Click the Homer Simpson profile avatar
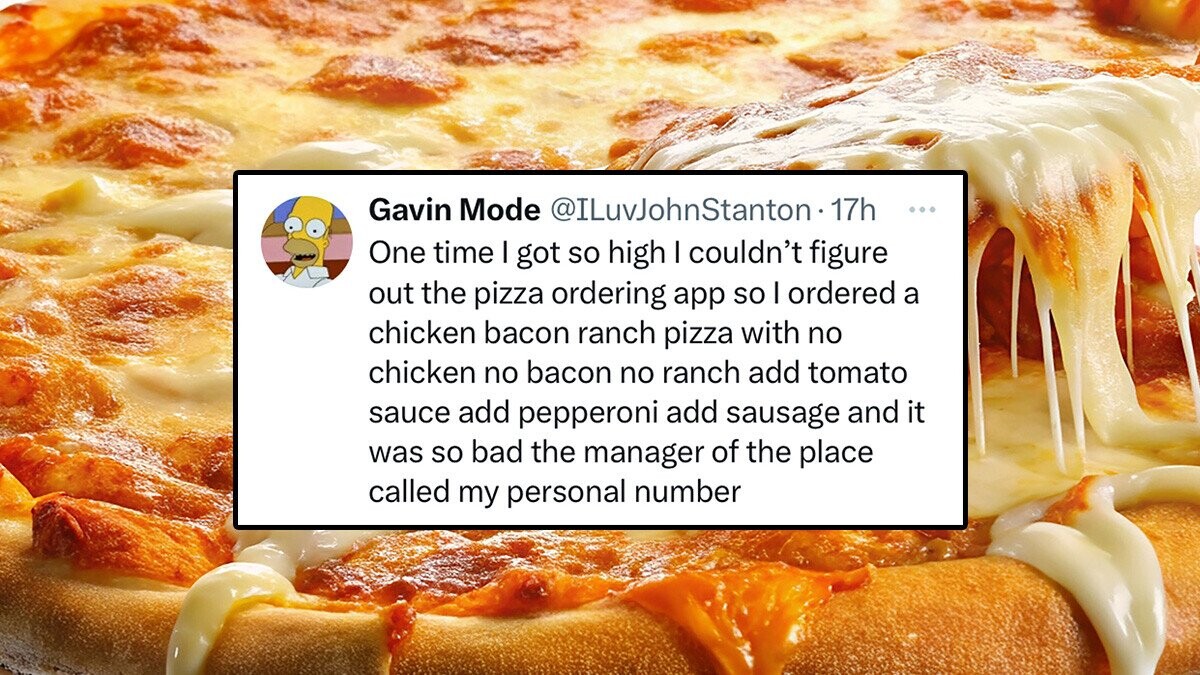Screen dimensions: 1200x675 coord(307,241)
